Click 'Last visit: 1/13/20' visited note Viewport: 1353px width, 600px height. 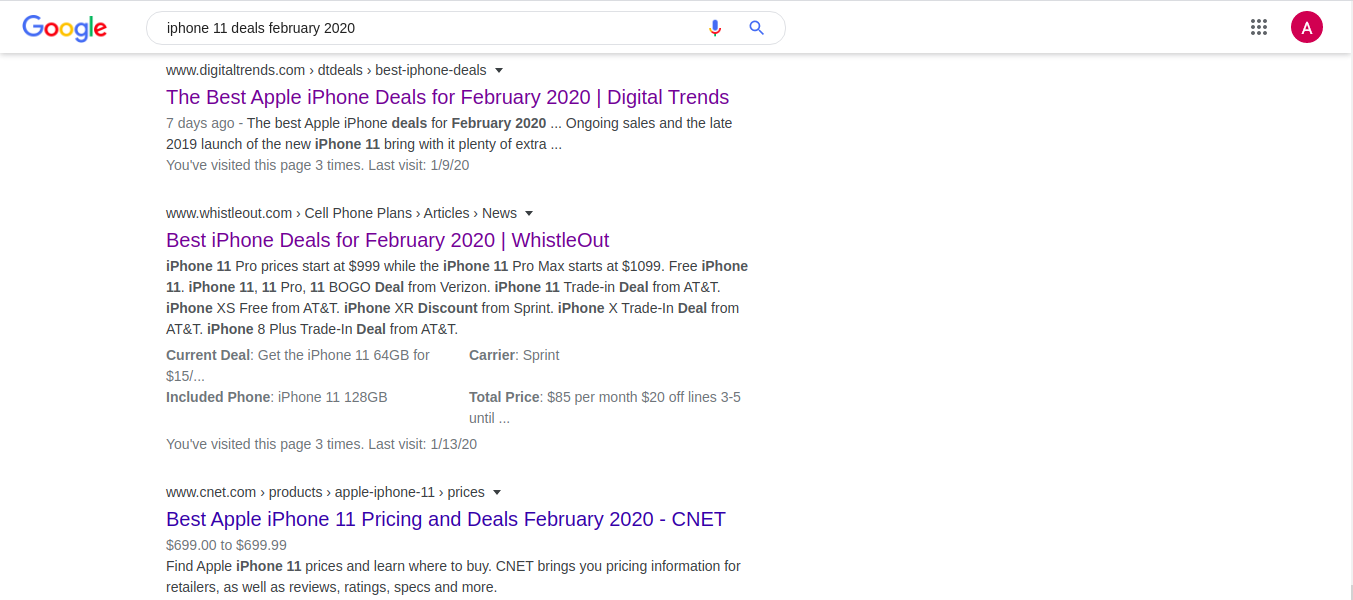[x=423, y=444]
